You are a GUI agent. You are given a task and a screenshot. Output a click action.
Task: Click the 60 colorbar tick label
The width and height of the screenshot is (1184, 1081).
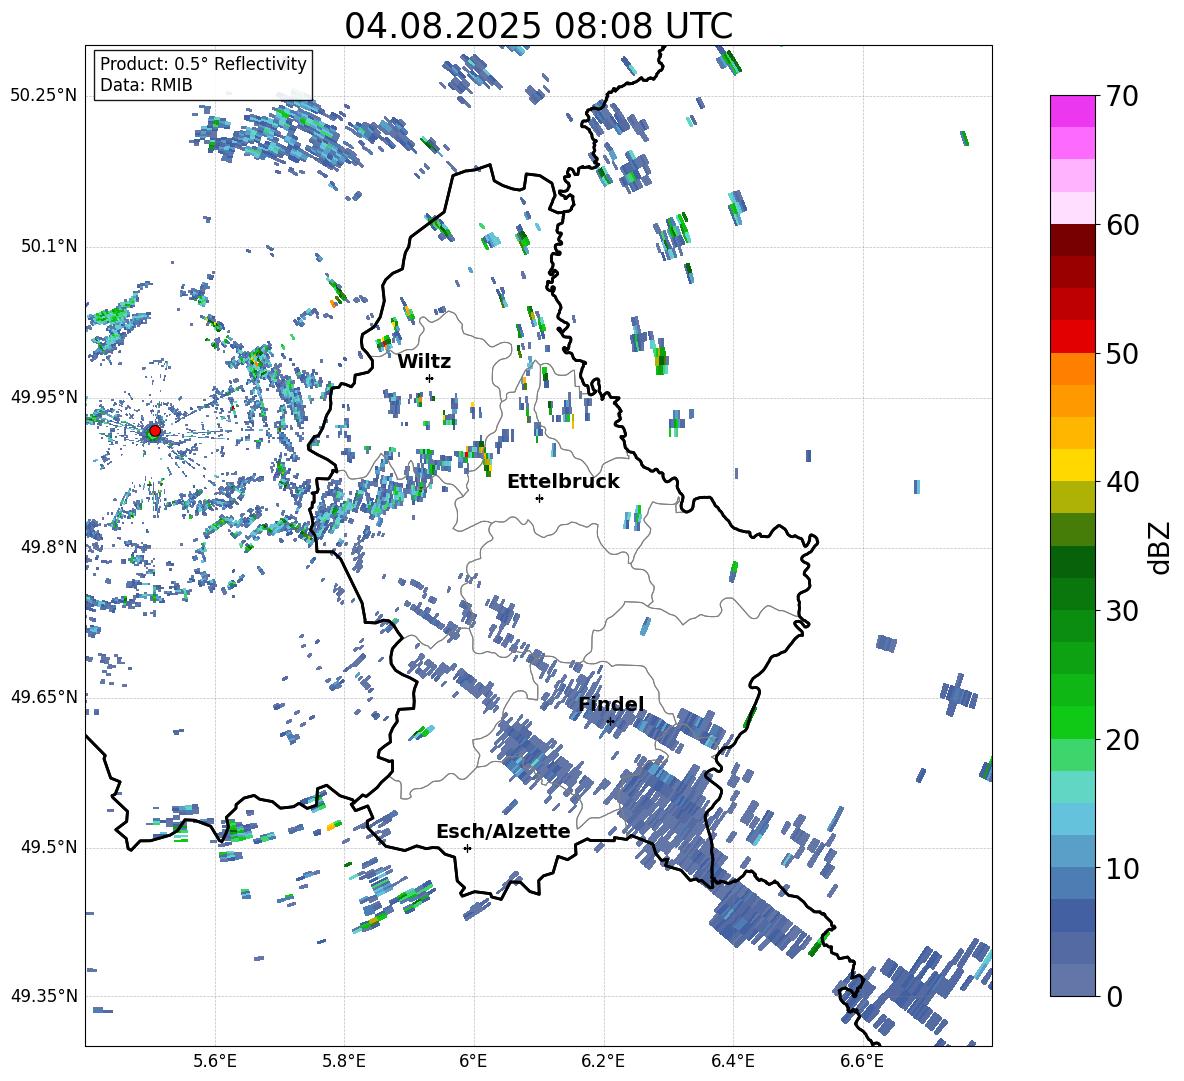[x=1122, y=225]
